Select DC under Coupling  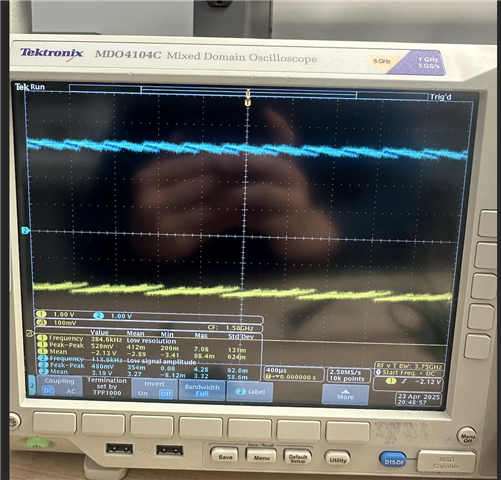pos(48,391)
